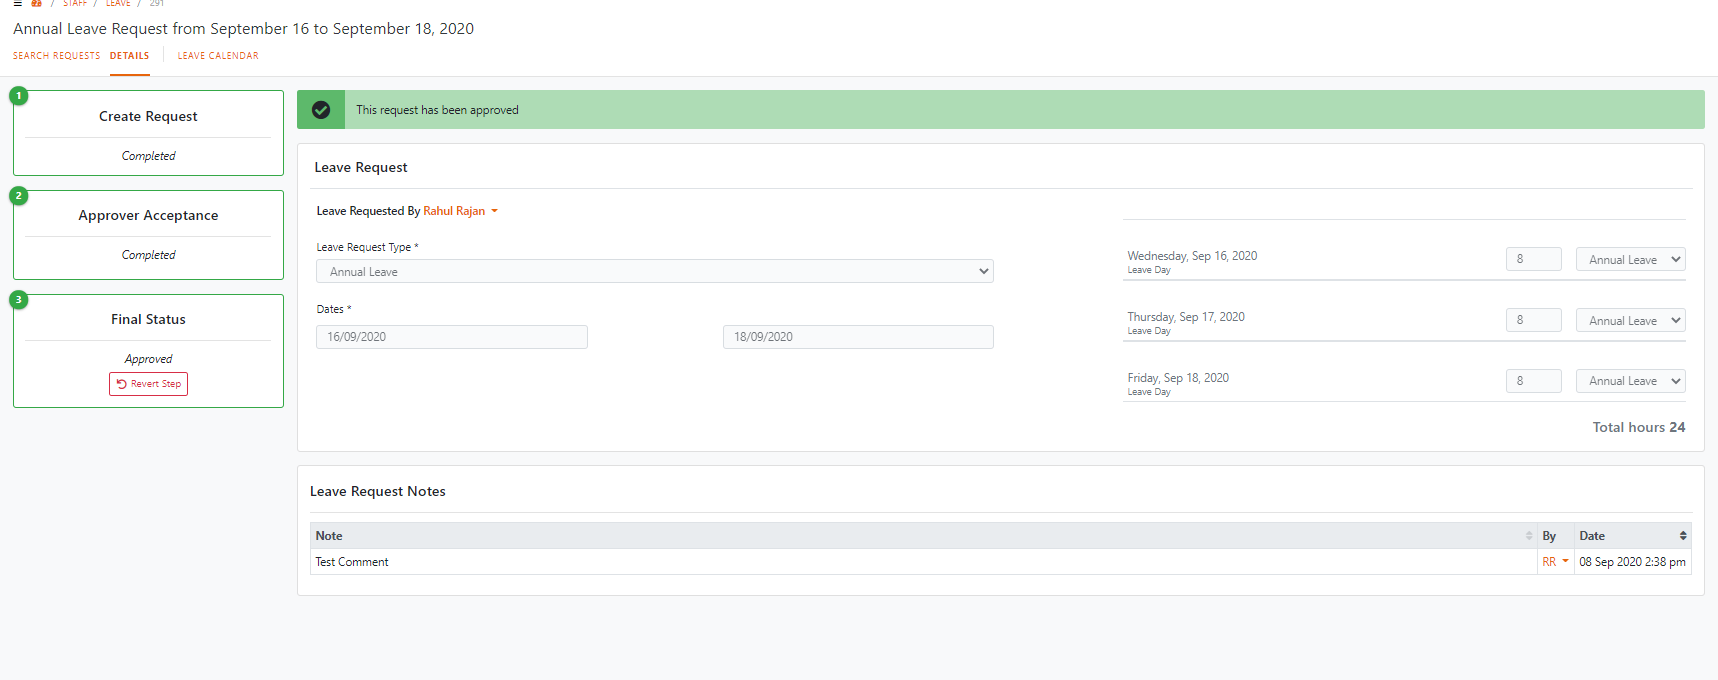Click 'Friday, Sep 18, 2020' day label
This screenshot has width=1718, height=680.
click(x=1178, y=378)
